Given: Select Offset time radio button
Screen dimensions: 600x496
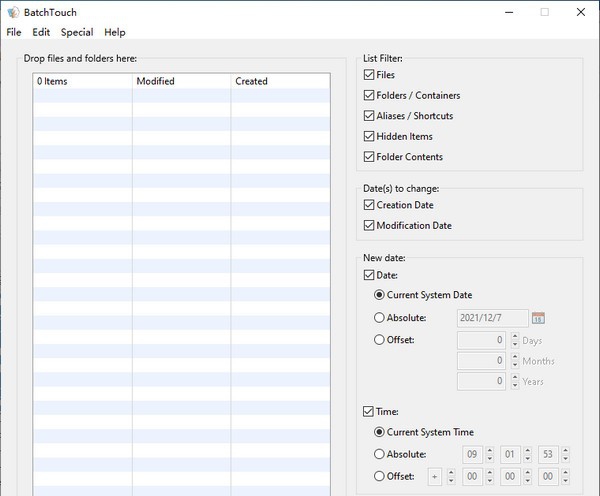Looking at the screenshot, I should click(379, 476).
